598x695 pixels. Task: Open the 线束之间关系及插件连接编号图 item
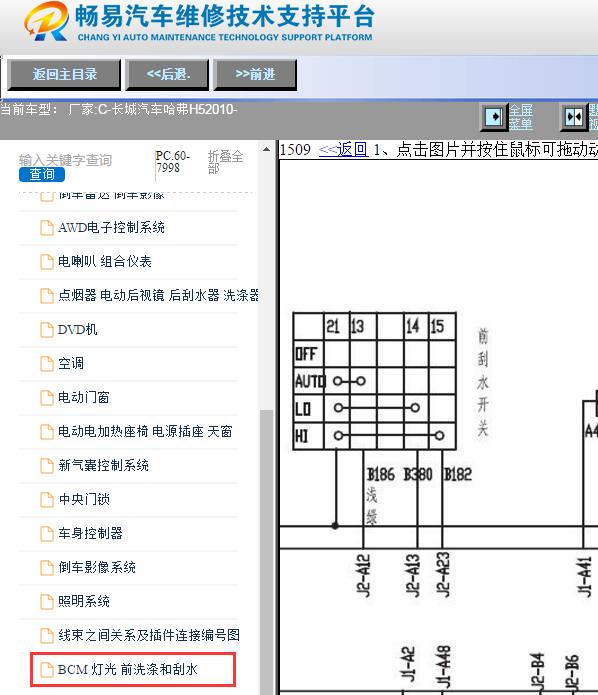(149, 635)
